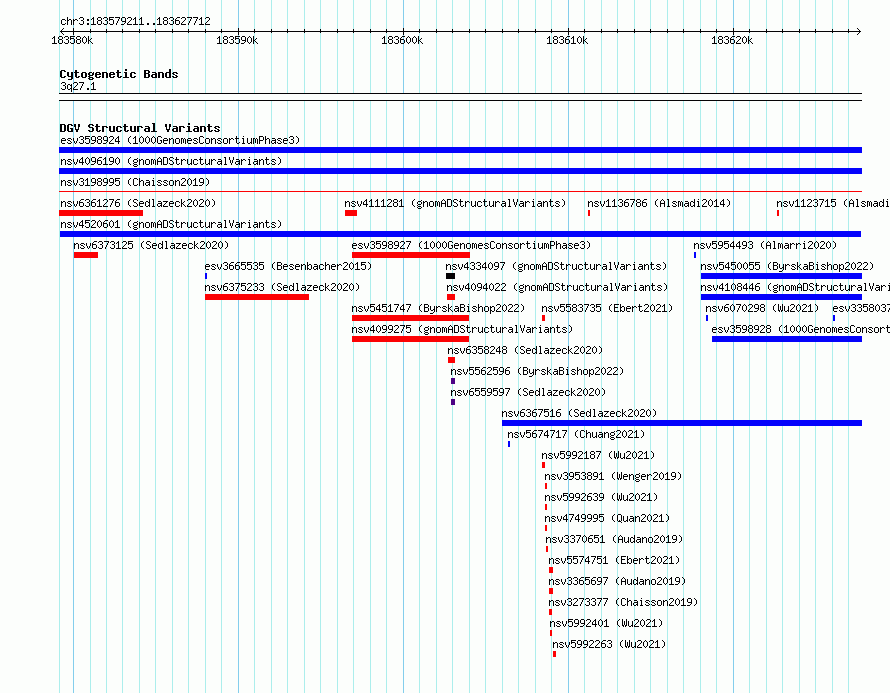Click the DGV Structural Variants track title
The image size is (890, 693).
[140, 128]
